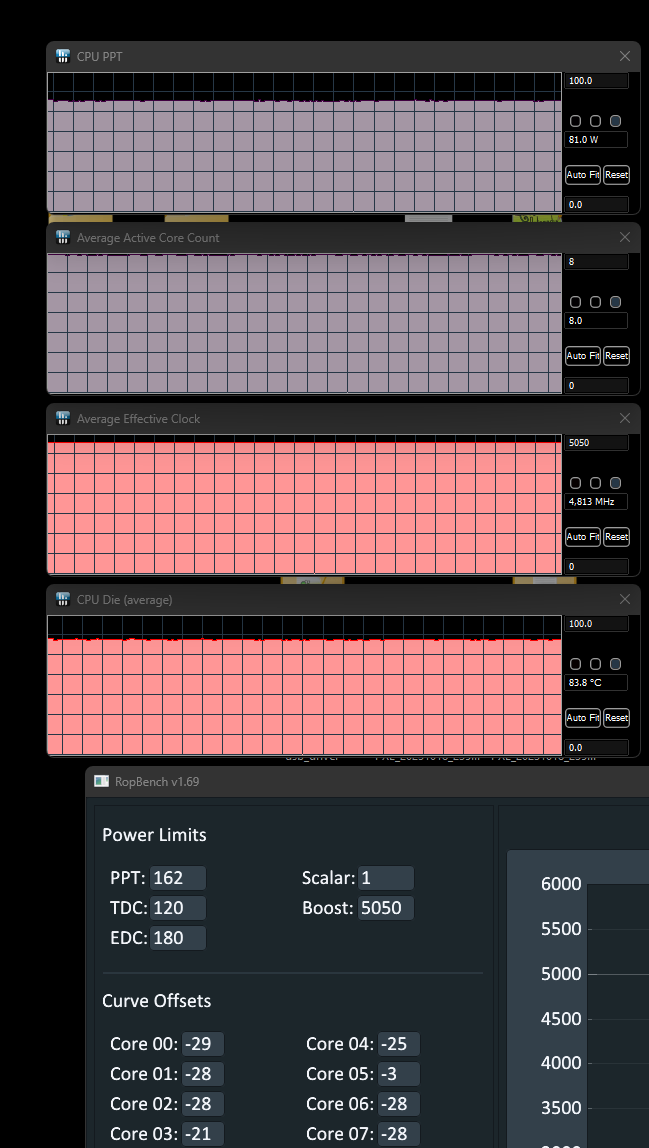The image size is (649, 1148).
Task: Toggle the left checkbox in CPU Die (average)
Action: pyautogui.click(x=575, y=663)
